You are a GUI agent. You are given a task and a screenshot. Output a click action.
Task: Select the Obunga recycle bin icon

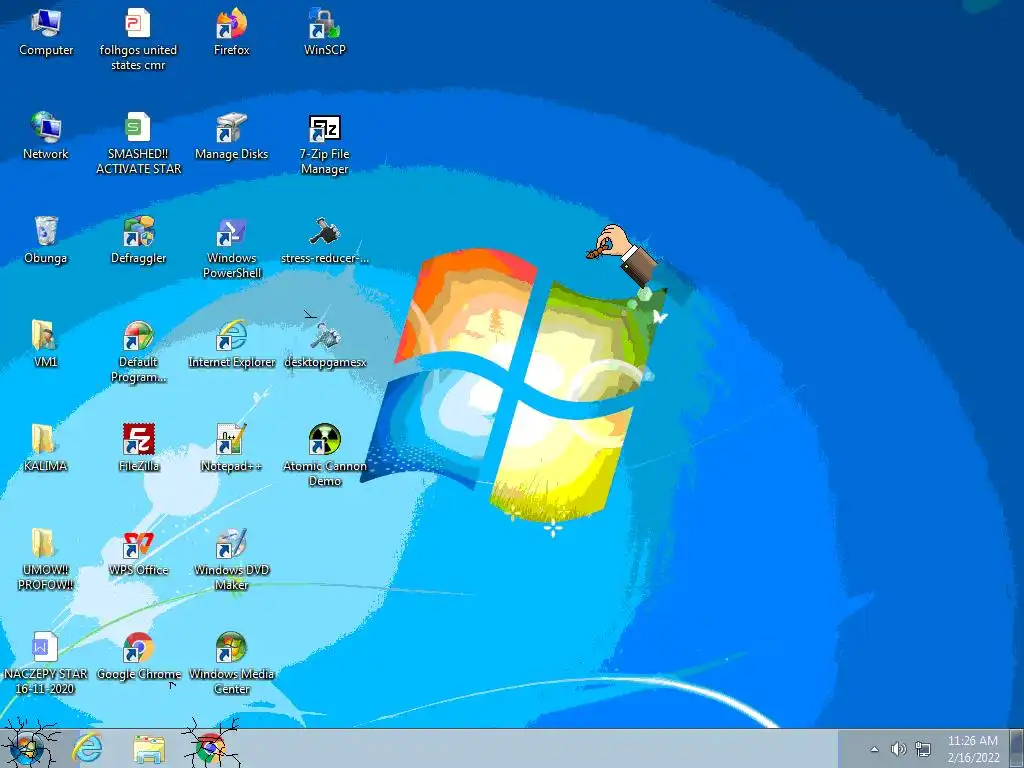(x=46, y=240)
